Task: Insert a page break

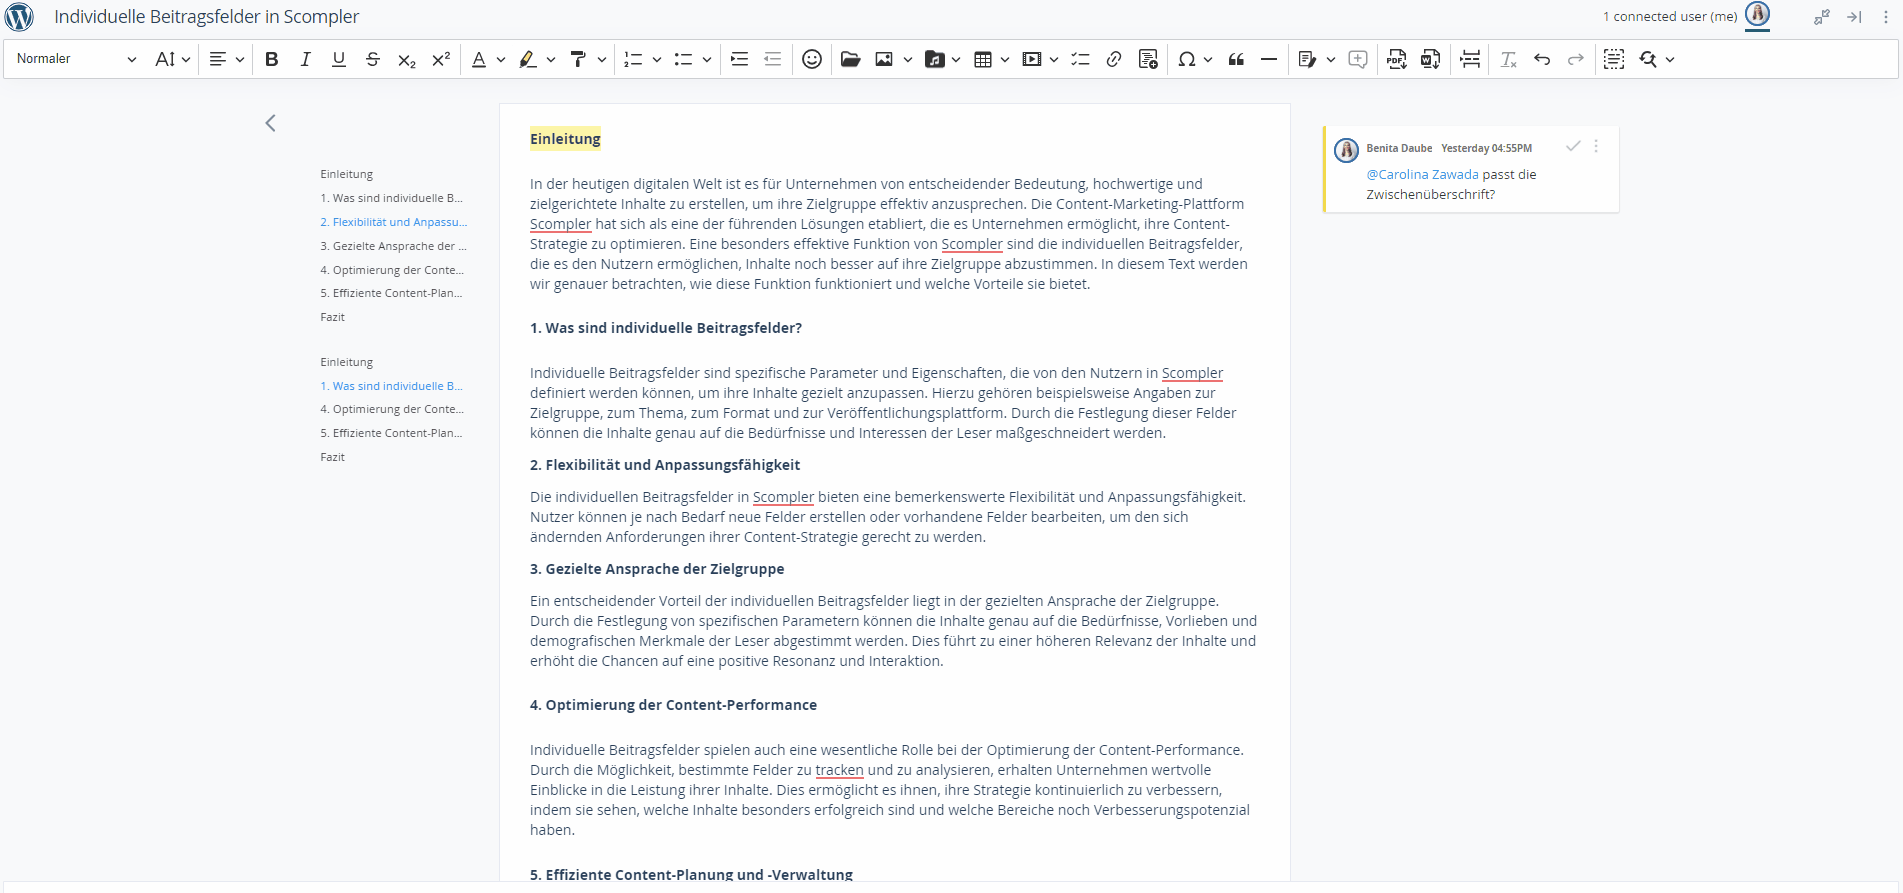Action: pyautogui.click(x=1470, y=60)
